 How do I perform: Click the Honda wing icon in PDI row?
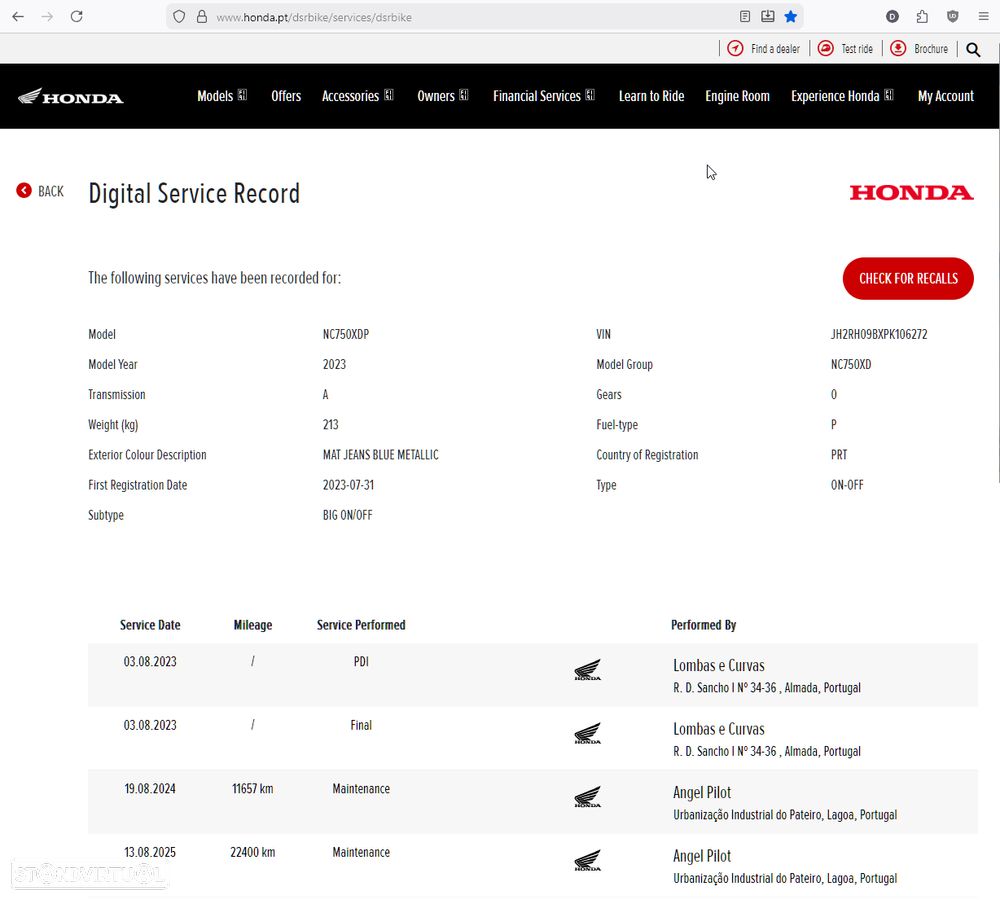coord(587,670)
